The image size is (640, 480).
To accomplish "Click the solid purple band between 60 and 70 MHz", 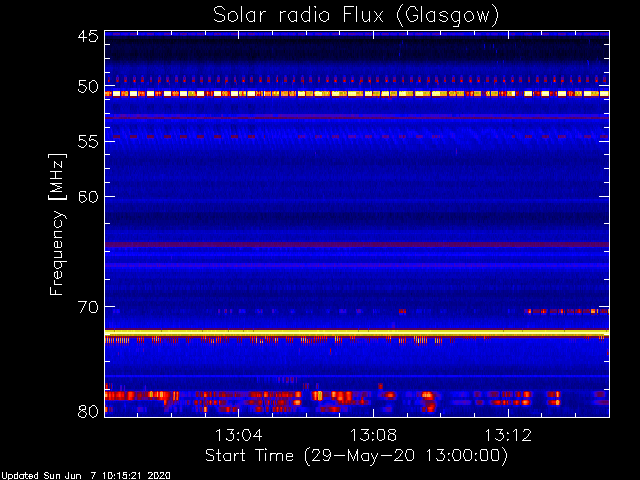I will [357, 244].
